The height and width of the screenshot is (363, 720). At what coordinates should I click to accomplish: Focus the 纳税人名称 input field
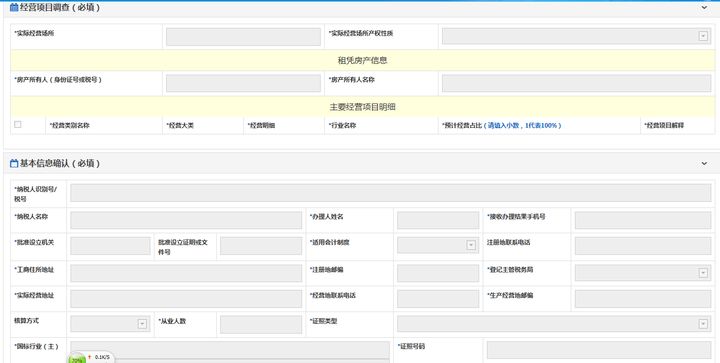pos(186,220)
